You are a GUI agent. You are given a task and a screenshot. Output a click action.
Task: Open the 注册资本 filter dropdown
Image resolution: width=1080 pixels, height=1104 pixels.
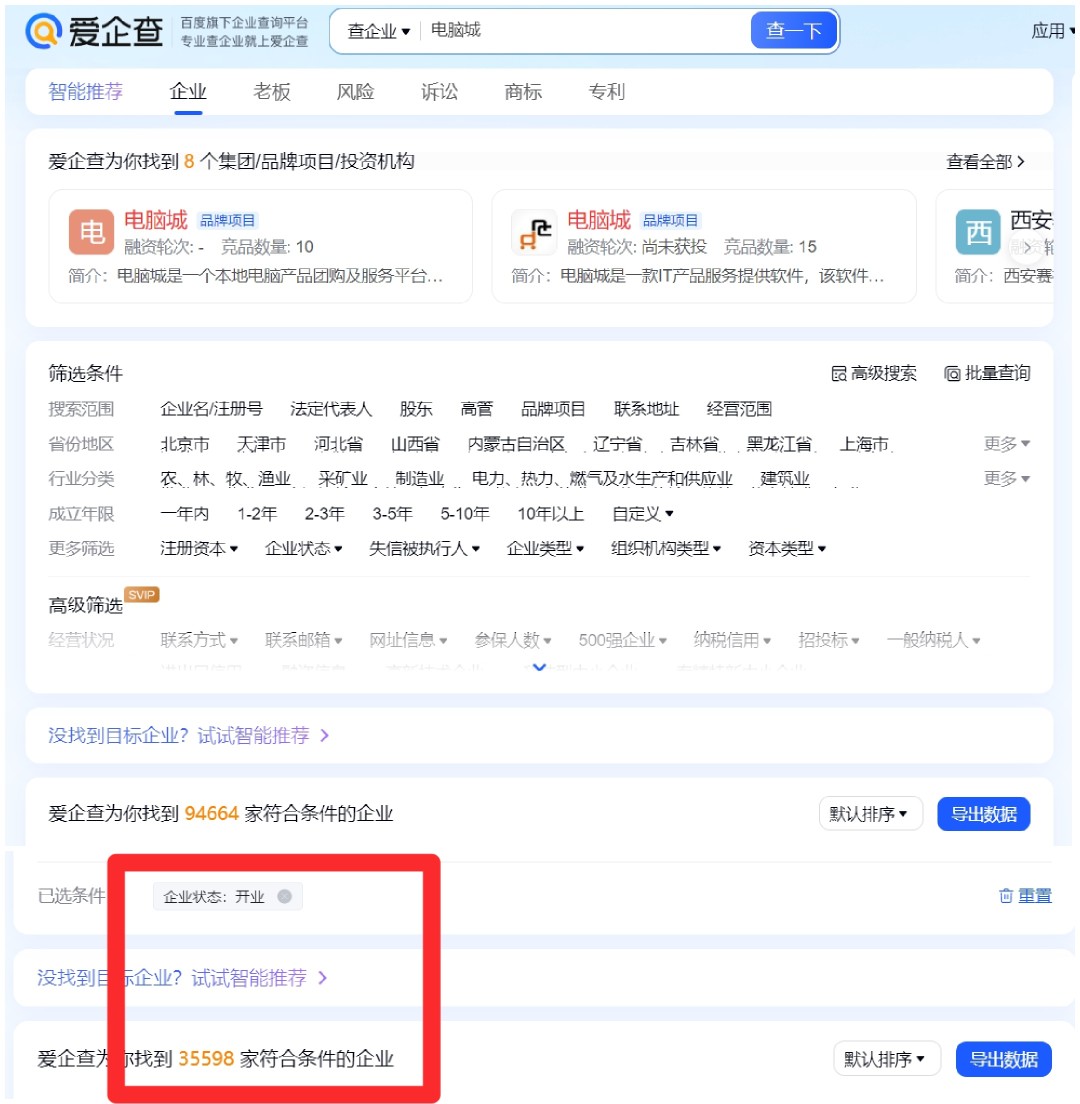[199, 548]
